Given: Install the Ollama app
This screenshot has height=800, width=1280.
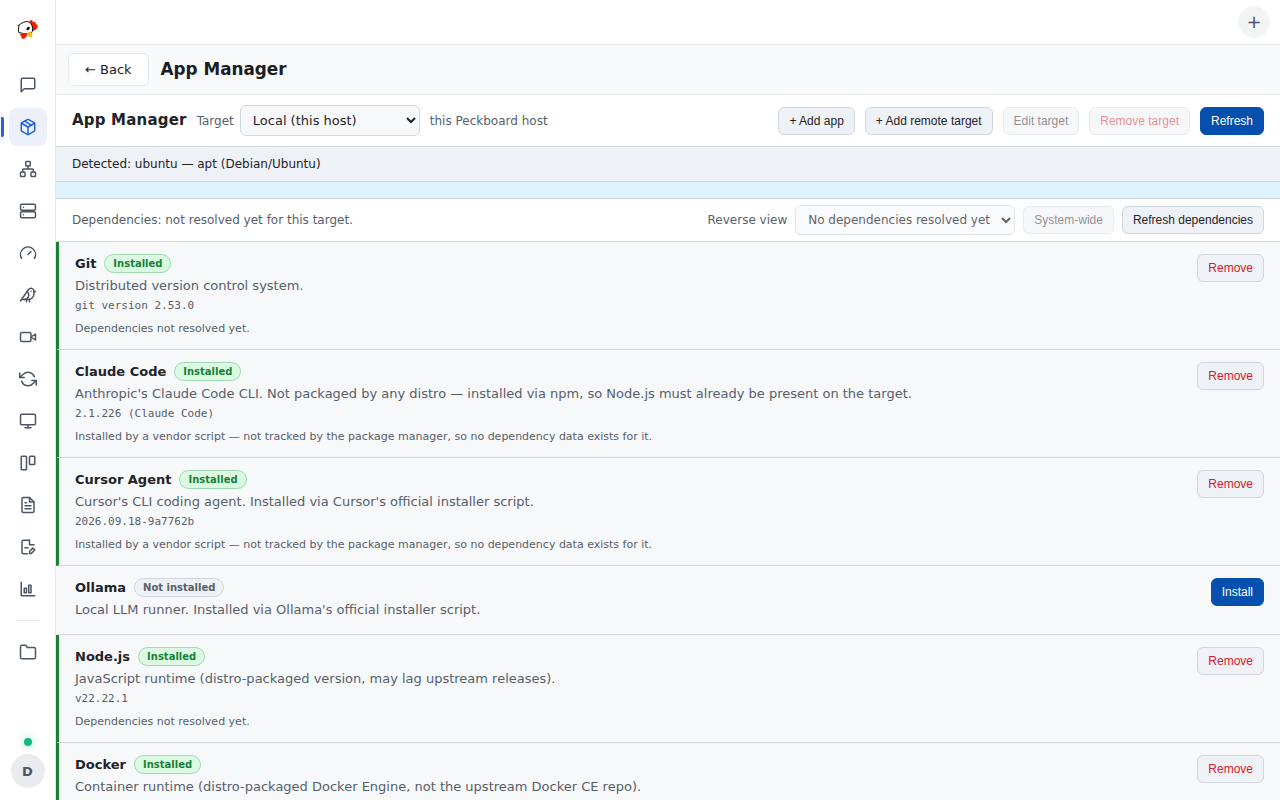Looking at the screenshot, I should click(x=1237, y=592).
